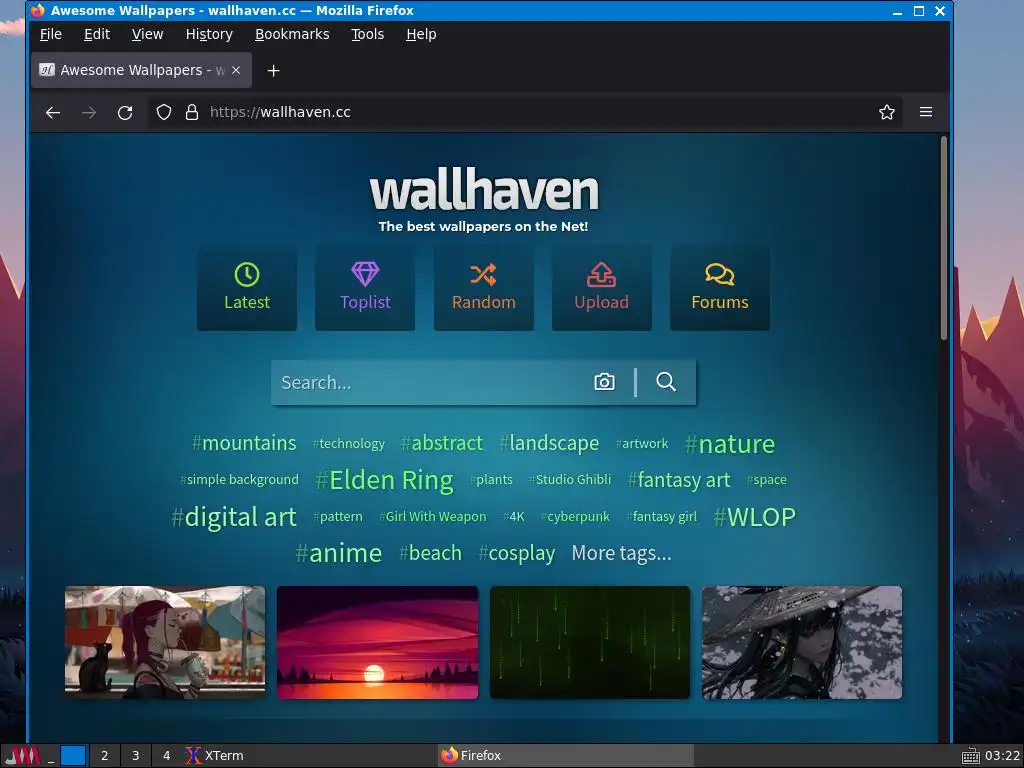The height and width of the screenshot is (768, 1024).
Task: Click the #Studio Ghibli tag
Action: [x=569, y=479]
